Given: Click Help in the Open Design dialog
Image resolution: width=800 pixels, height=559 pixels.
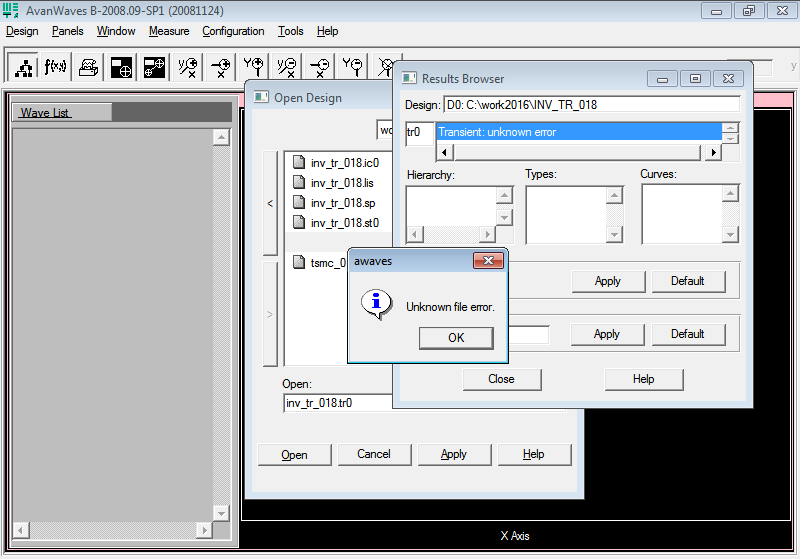Looking at the screenshot, I should tap(534, 454).
